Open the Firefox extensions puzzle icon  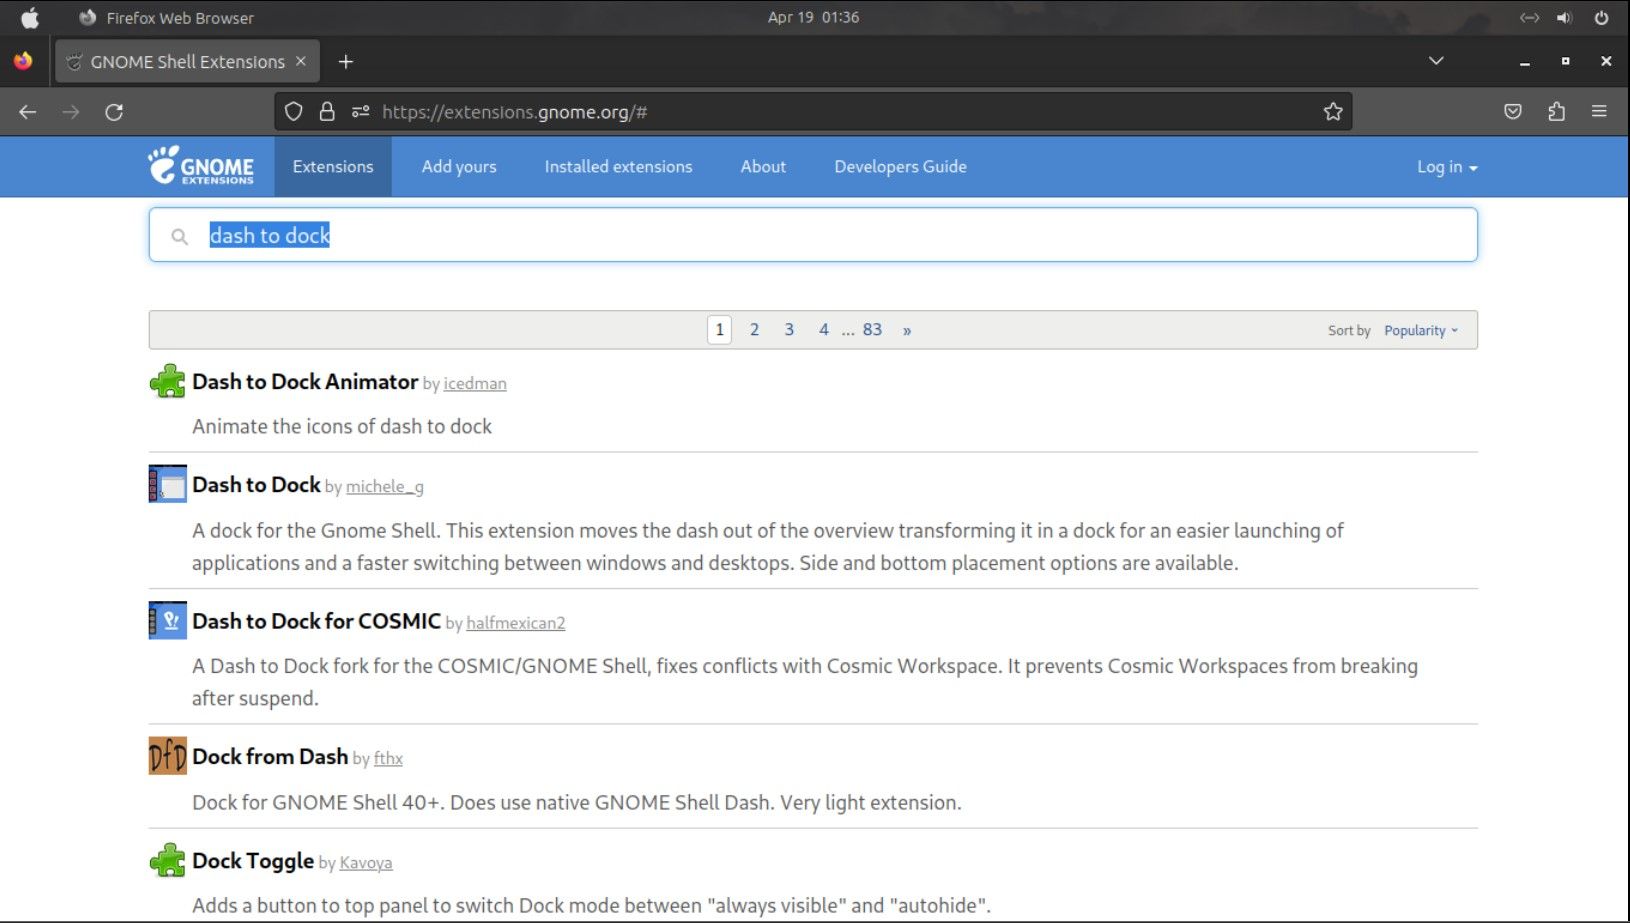coord(1556,112)
